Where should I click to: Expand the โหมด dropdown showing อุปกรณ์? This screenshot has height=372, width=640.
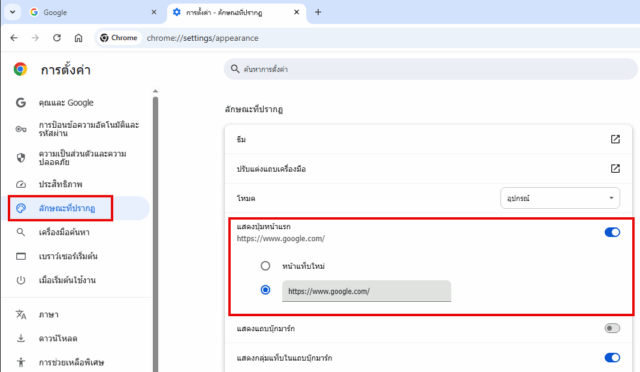[x=560, y=198]
